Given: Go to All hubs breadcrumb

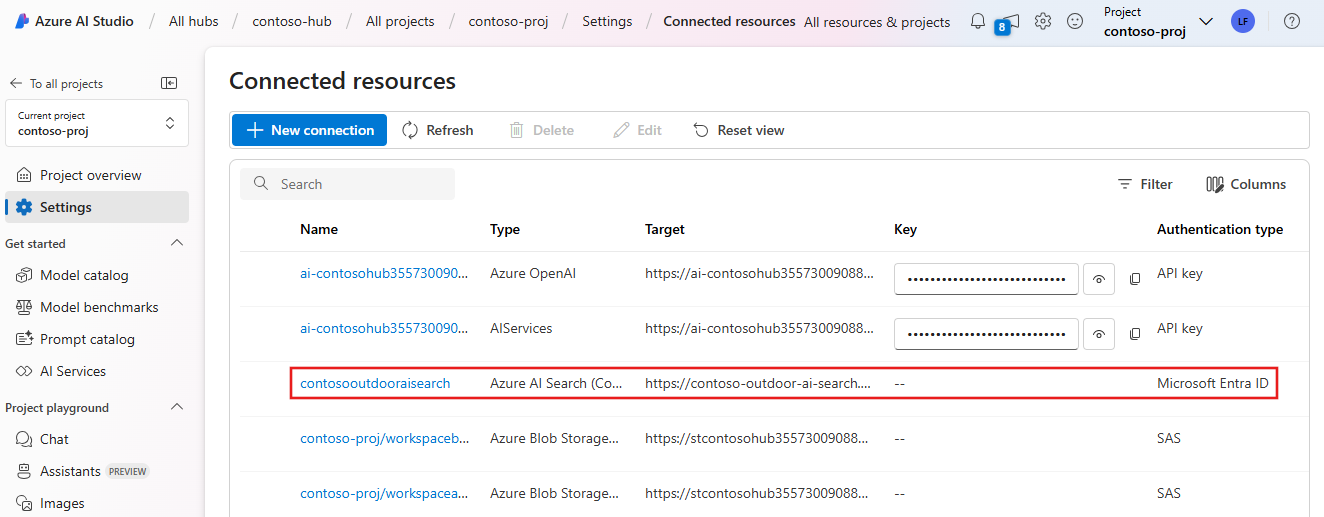Looking at the screenshot, I should click(x=194, y=21).
